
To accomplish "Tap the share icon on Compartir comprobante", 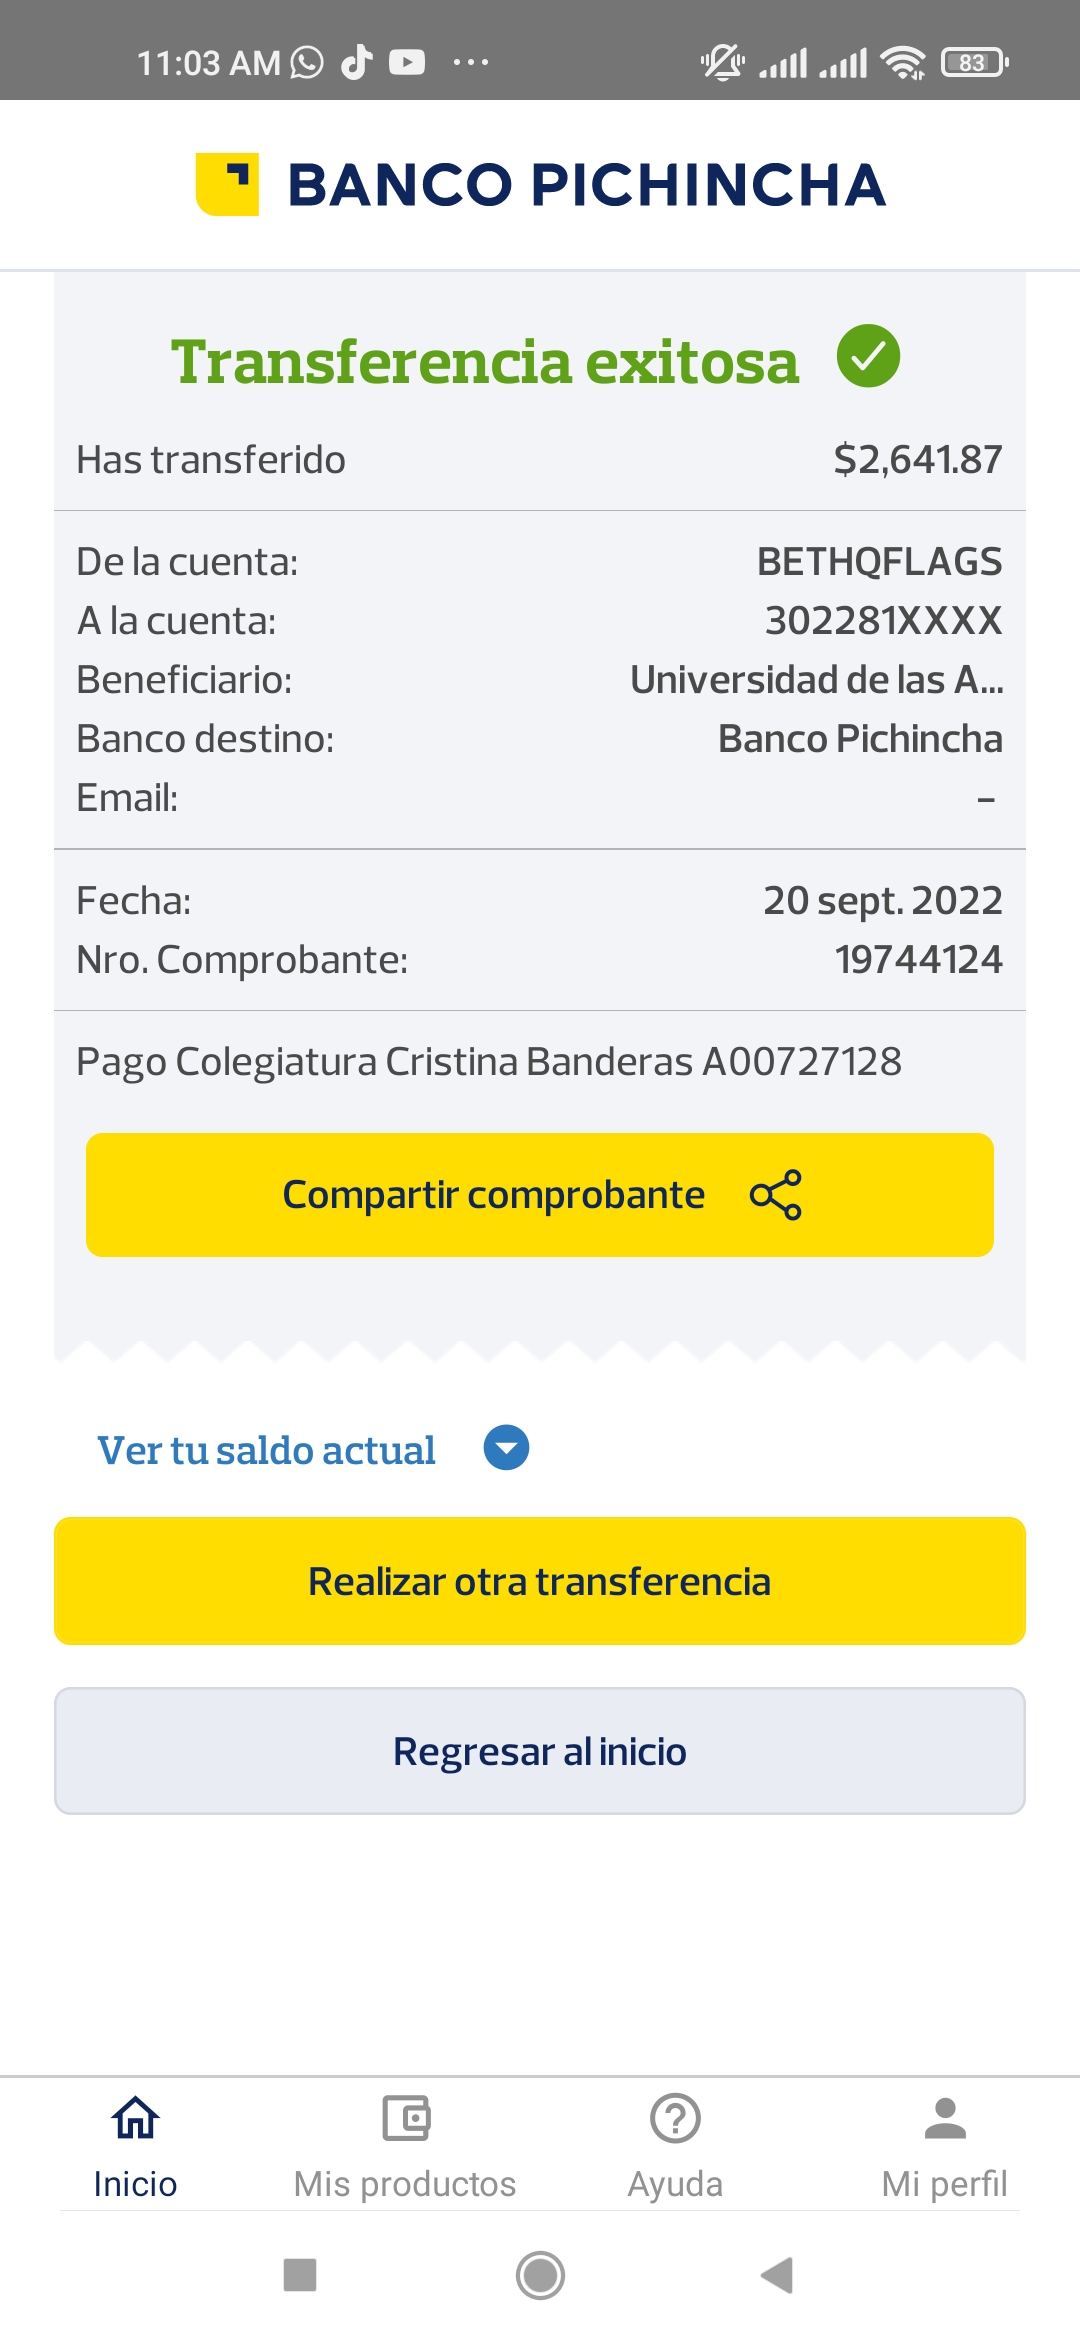I will tap(776, 1195).
